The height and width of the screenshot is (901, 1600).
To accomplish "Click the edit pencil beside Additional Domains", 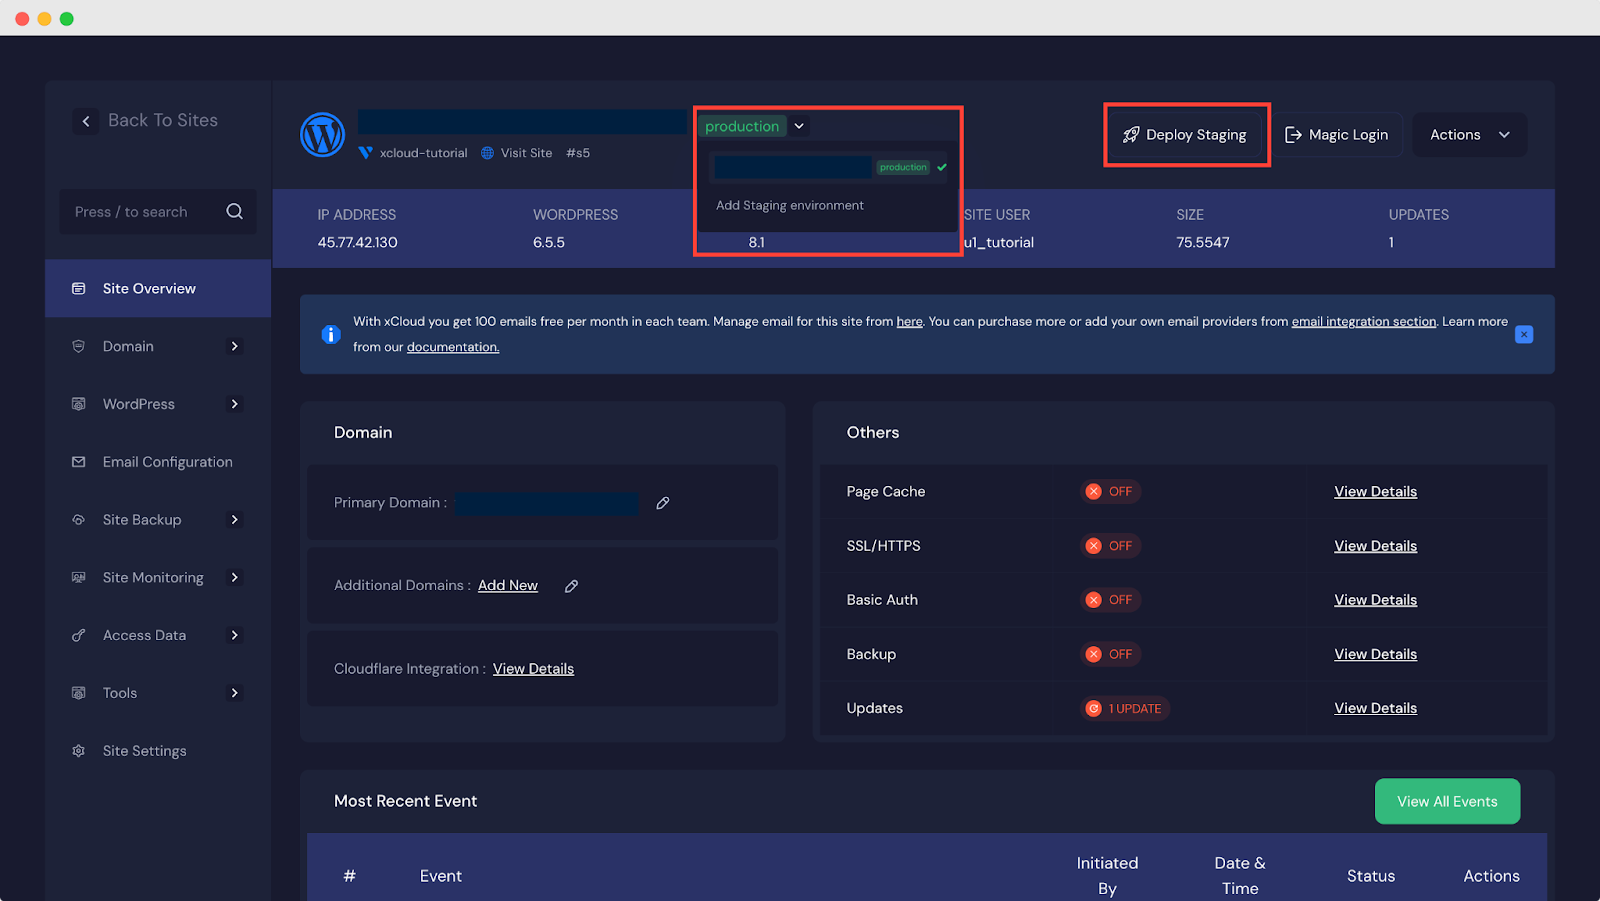I will click(571, 585).
